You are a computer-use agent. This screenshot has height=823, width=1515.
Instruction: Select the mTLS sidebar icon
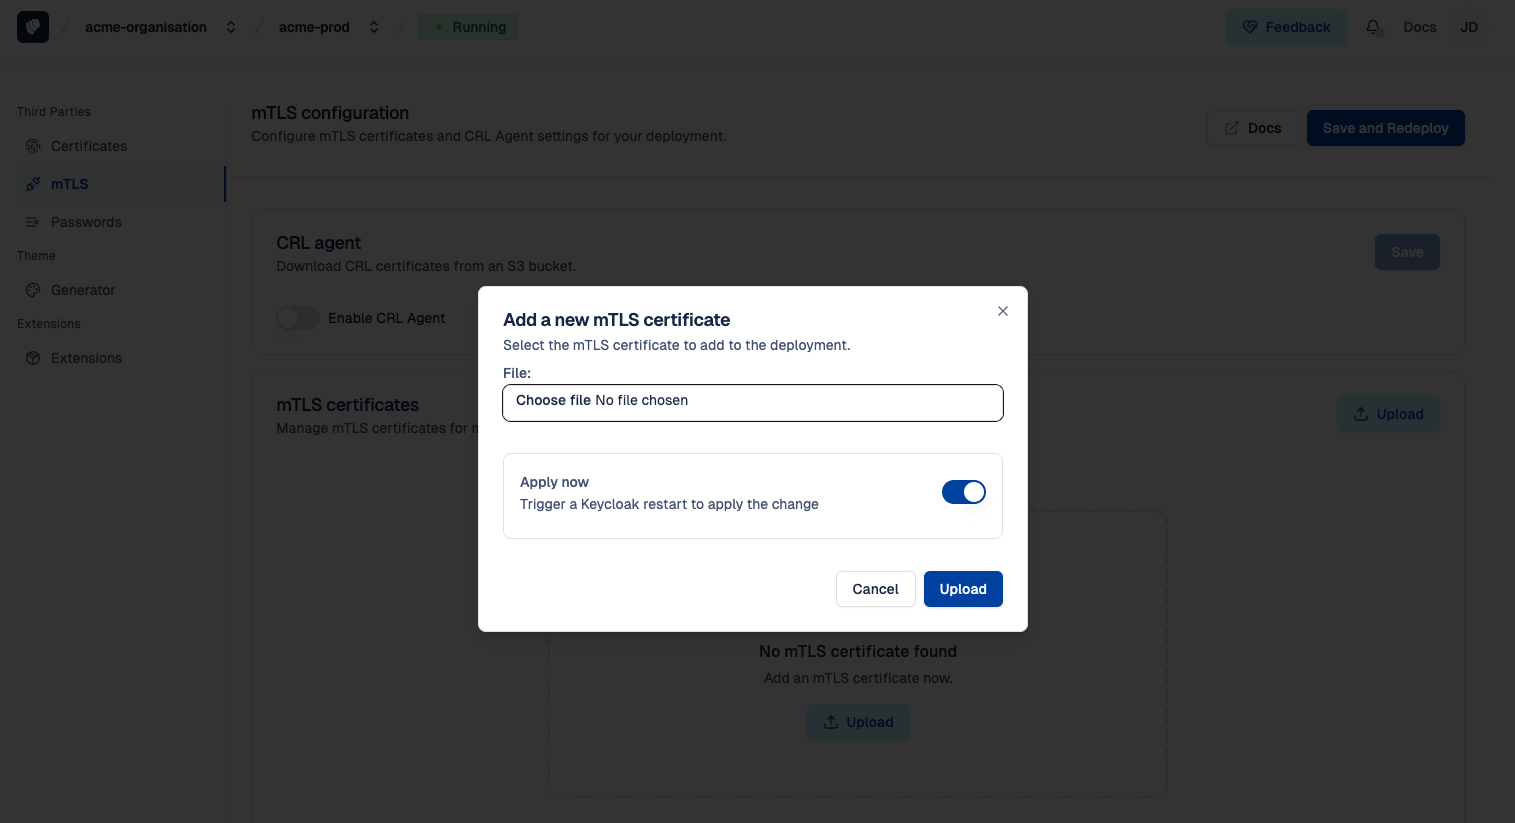tap(33, 184)
